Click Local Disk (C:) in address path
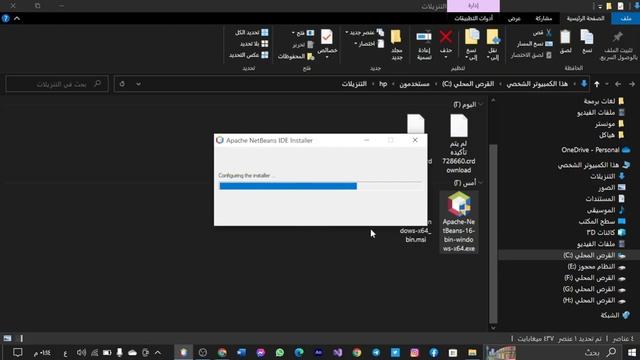 [x=468, y=84]
